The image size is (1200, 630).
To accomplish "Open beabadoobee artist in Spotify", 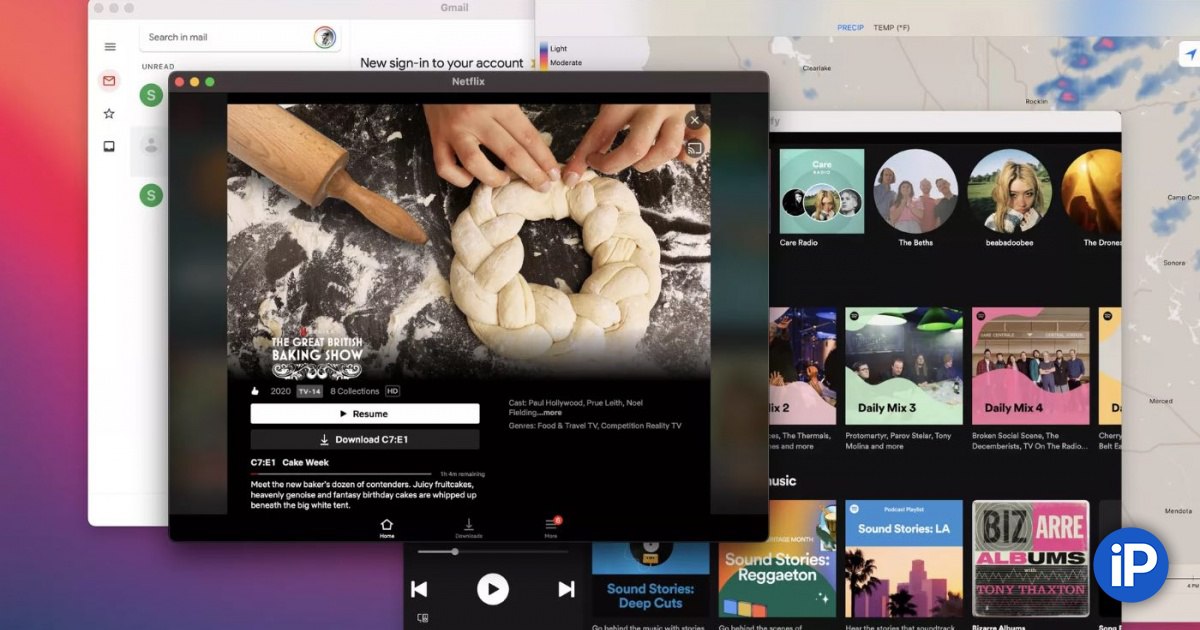I will [1010, 191].
